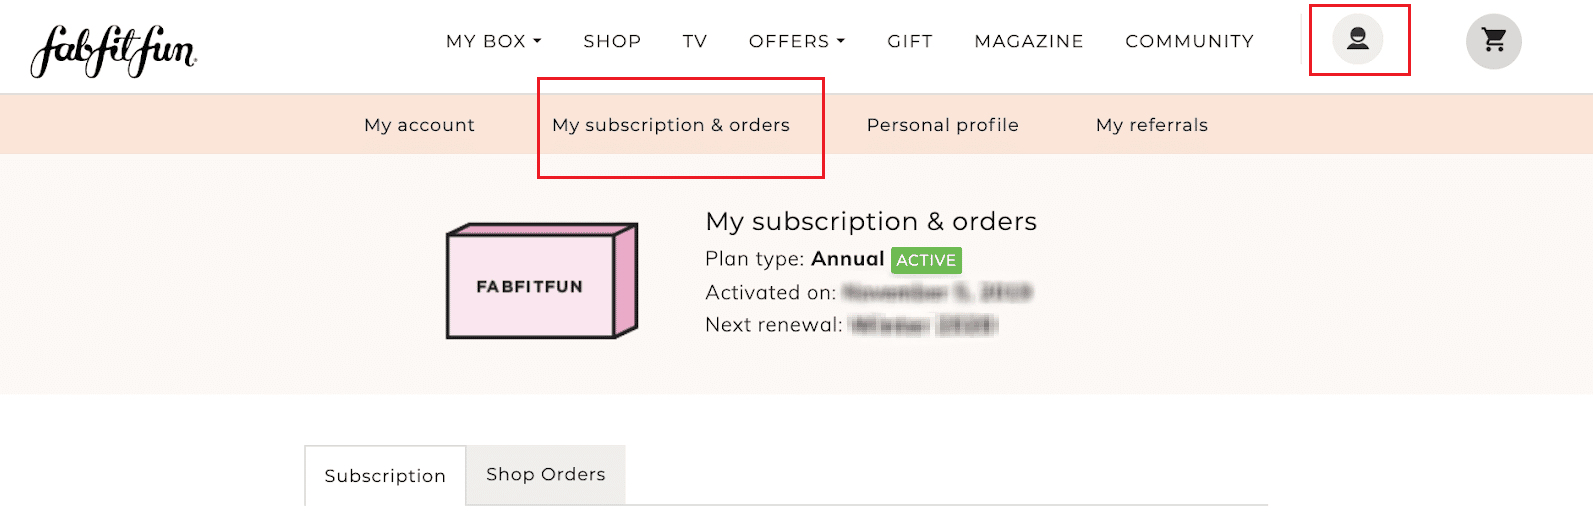Expand the OFFERS dropdown menu
Viewport: 1593px width, 523px height.
(x=797, y=41)
